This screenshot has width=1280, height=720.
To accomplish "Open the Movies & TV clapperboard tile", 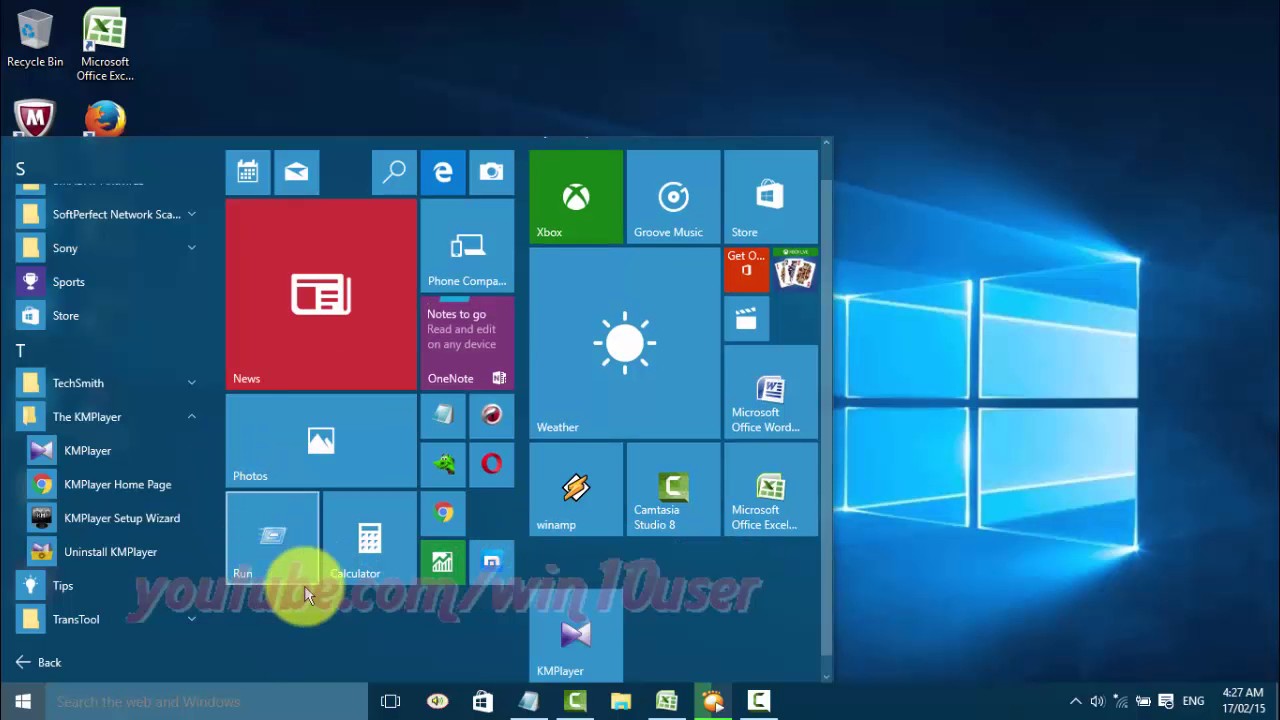I will pyautogui.click(x=746, y=319).
